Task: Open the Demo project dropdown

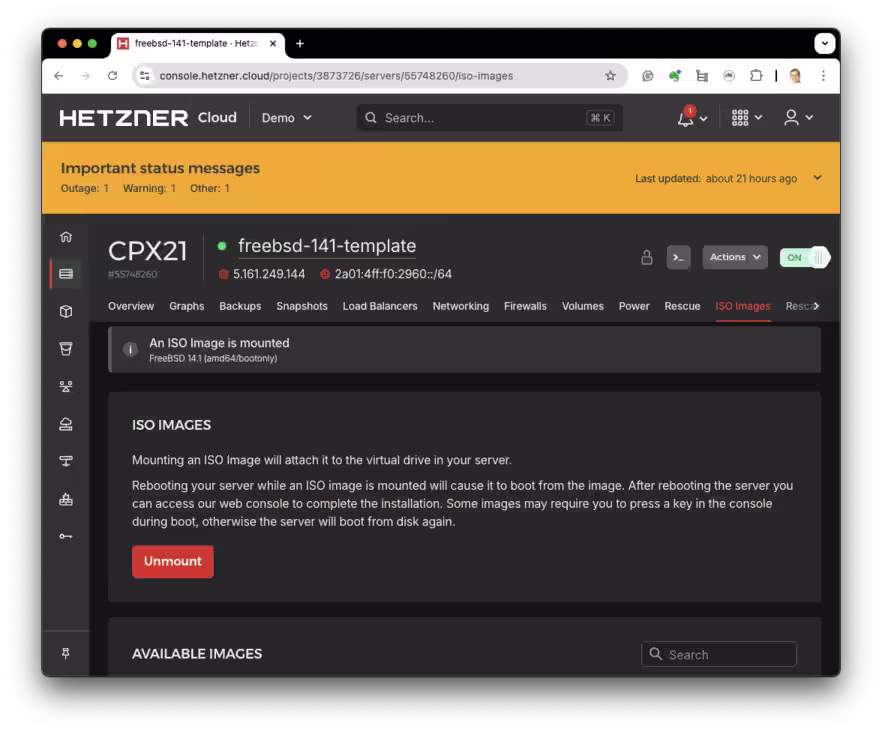Action: coord(286,118)
